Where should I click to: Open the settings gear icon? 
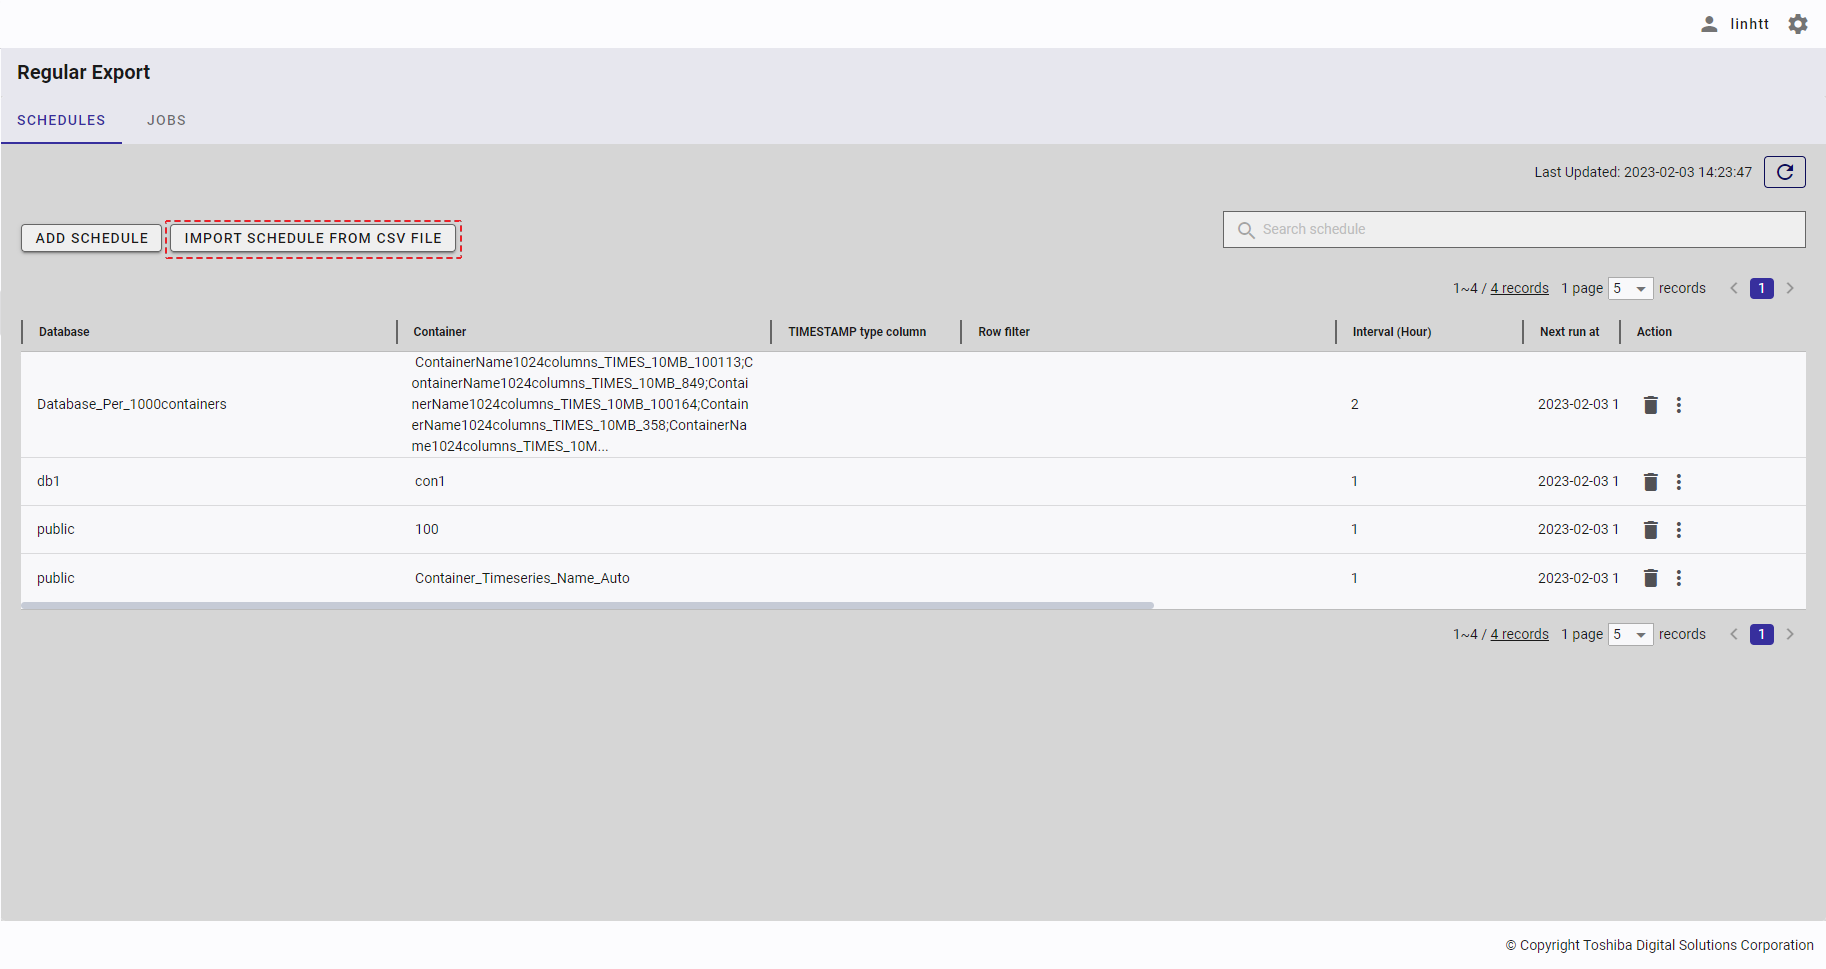[1798, 24]
